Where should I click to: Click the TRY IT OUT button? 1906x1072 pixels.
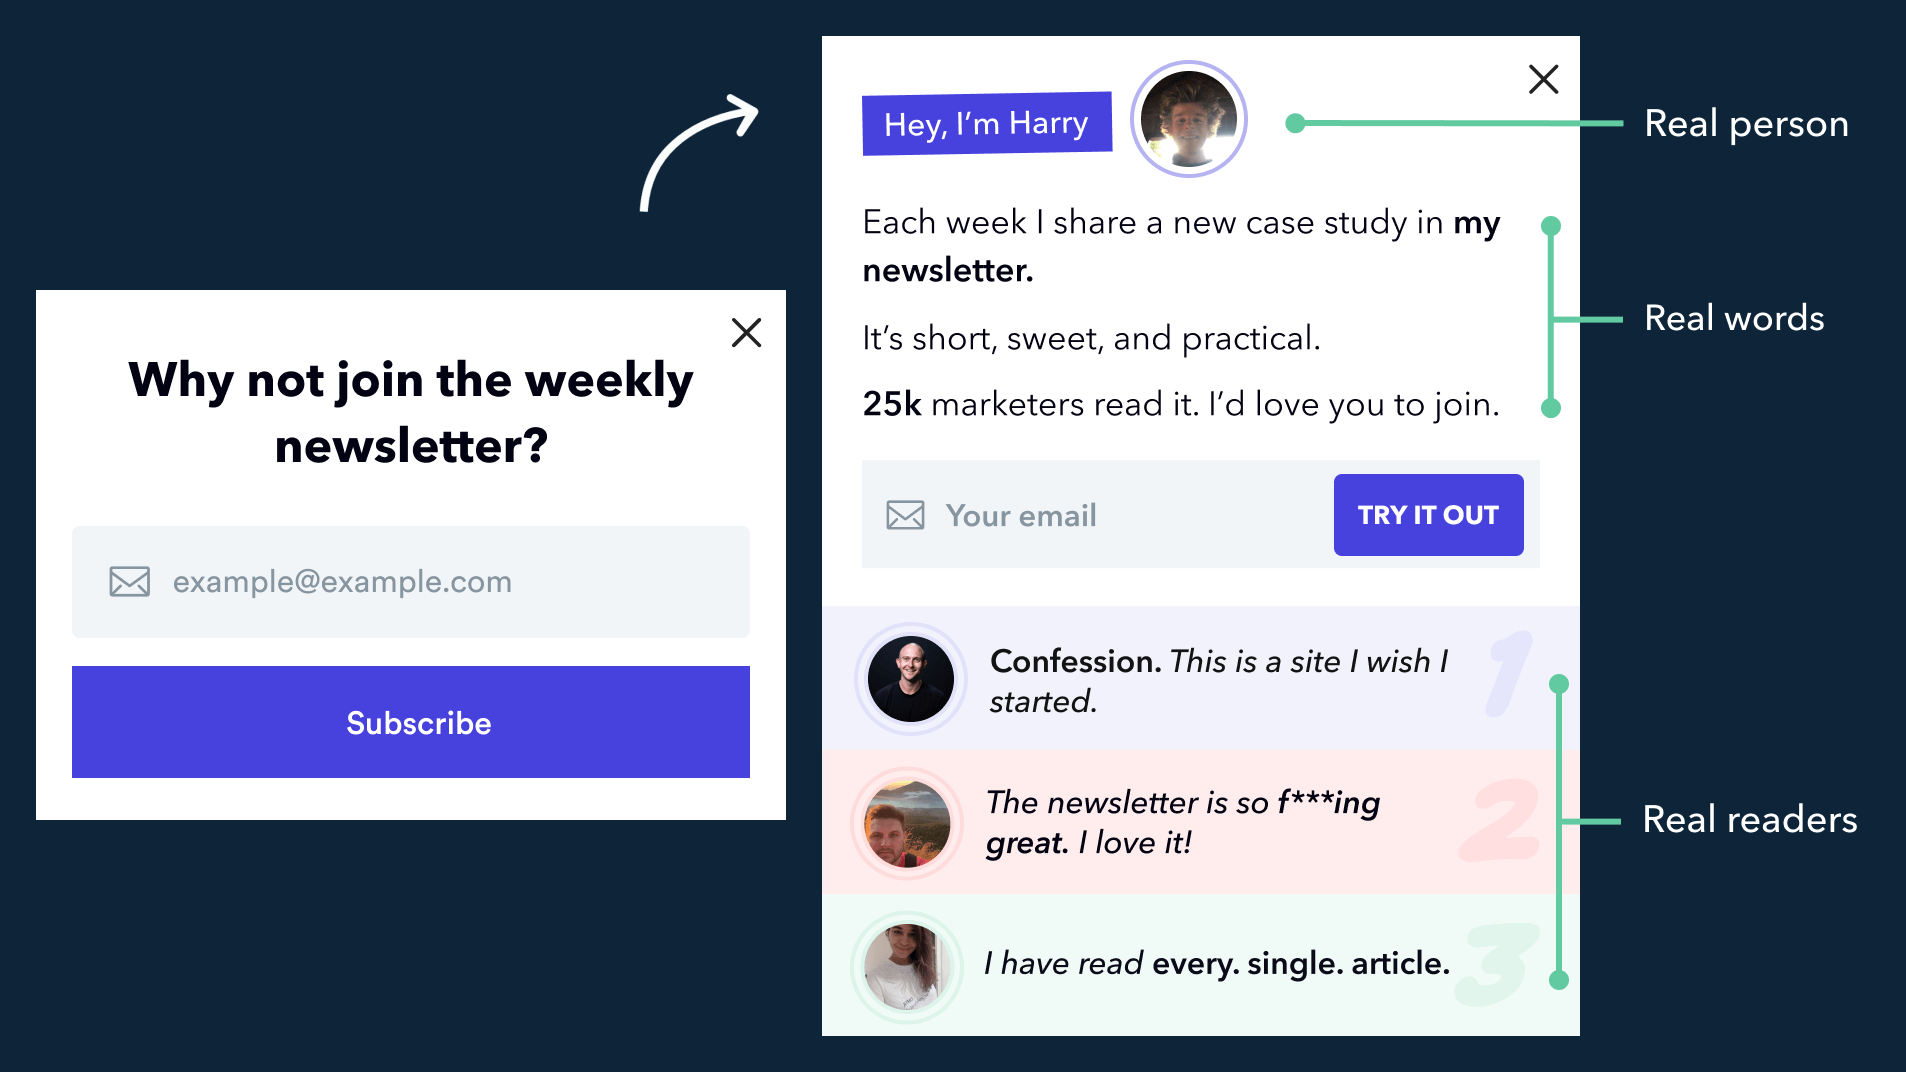click(1428, 515)
